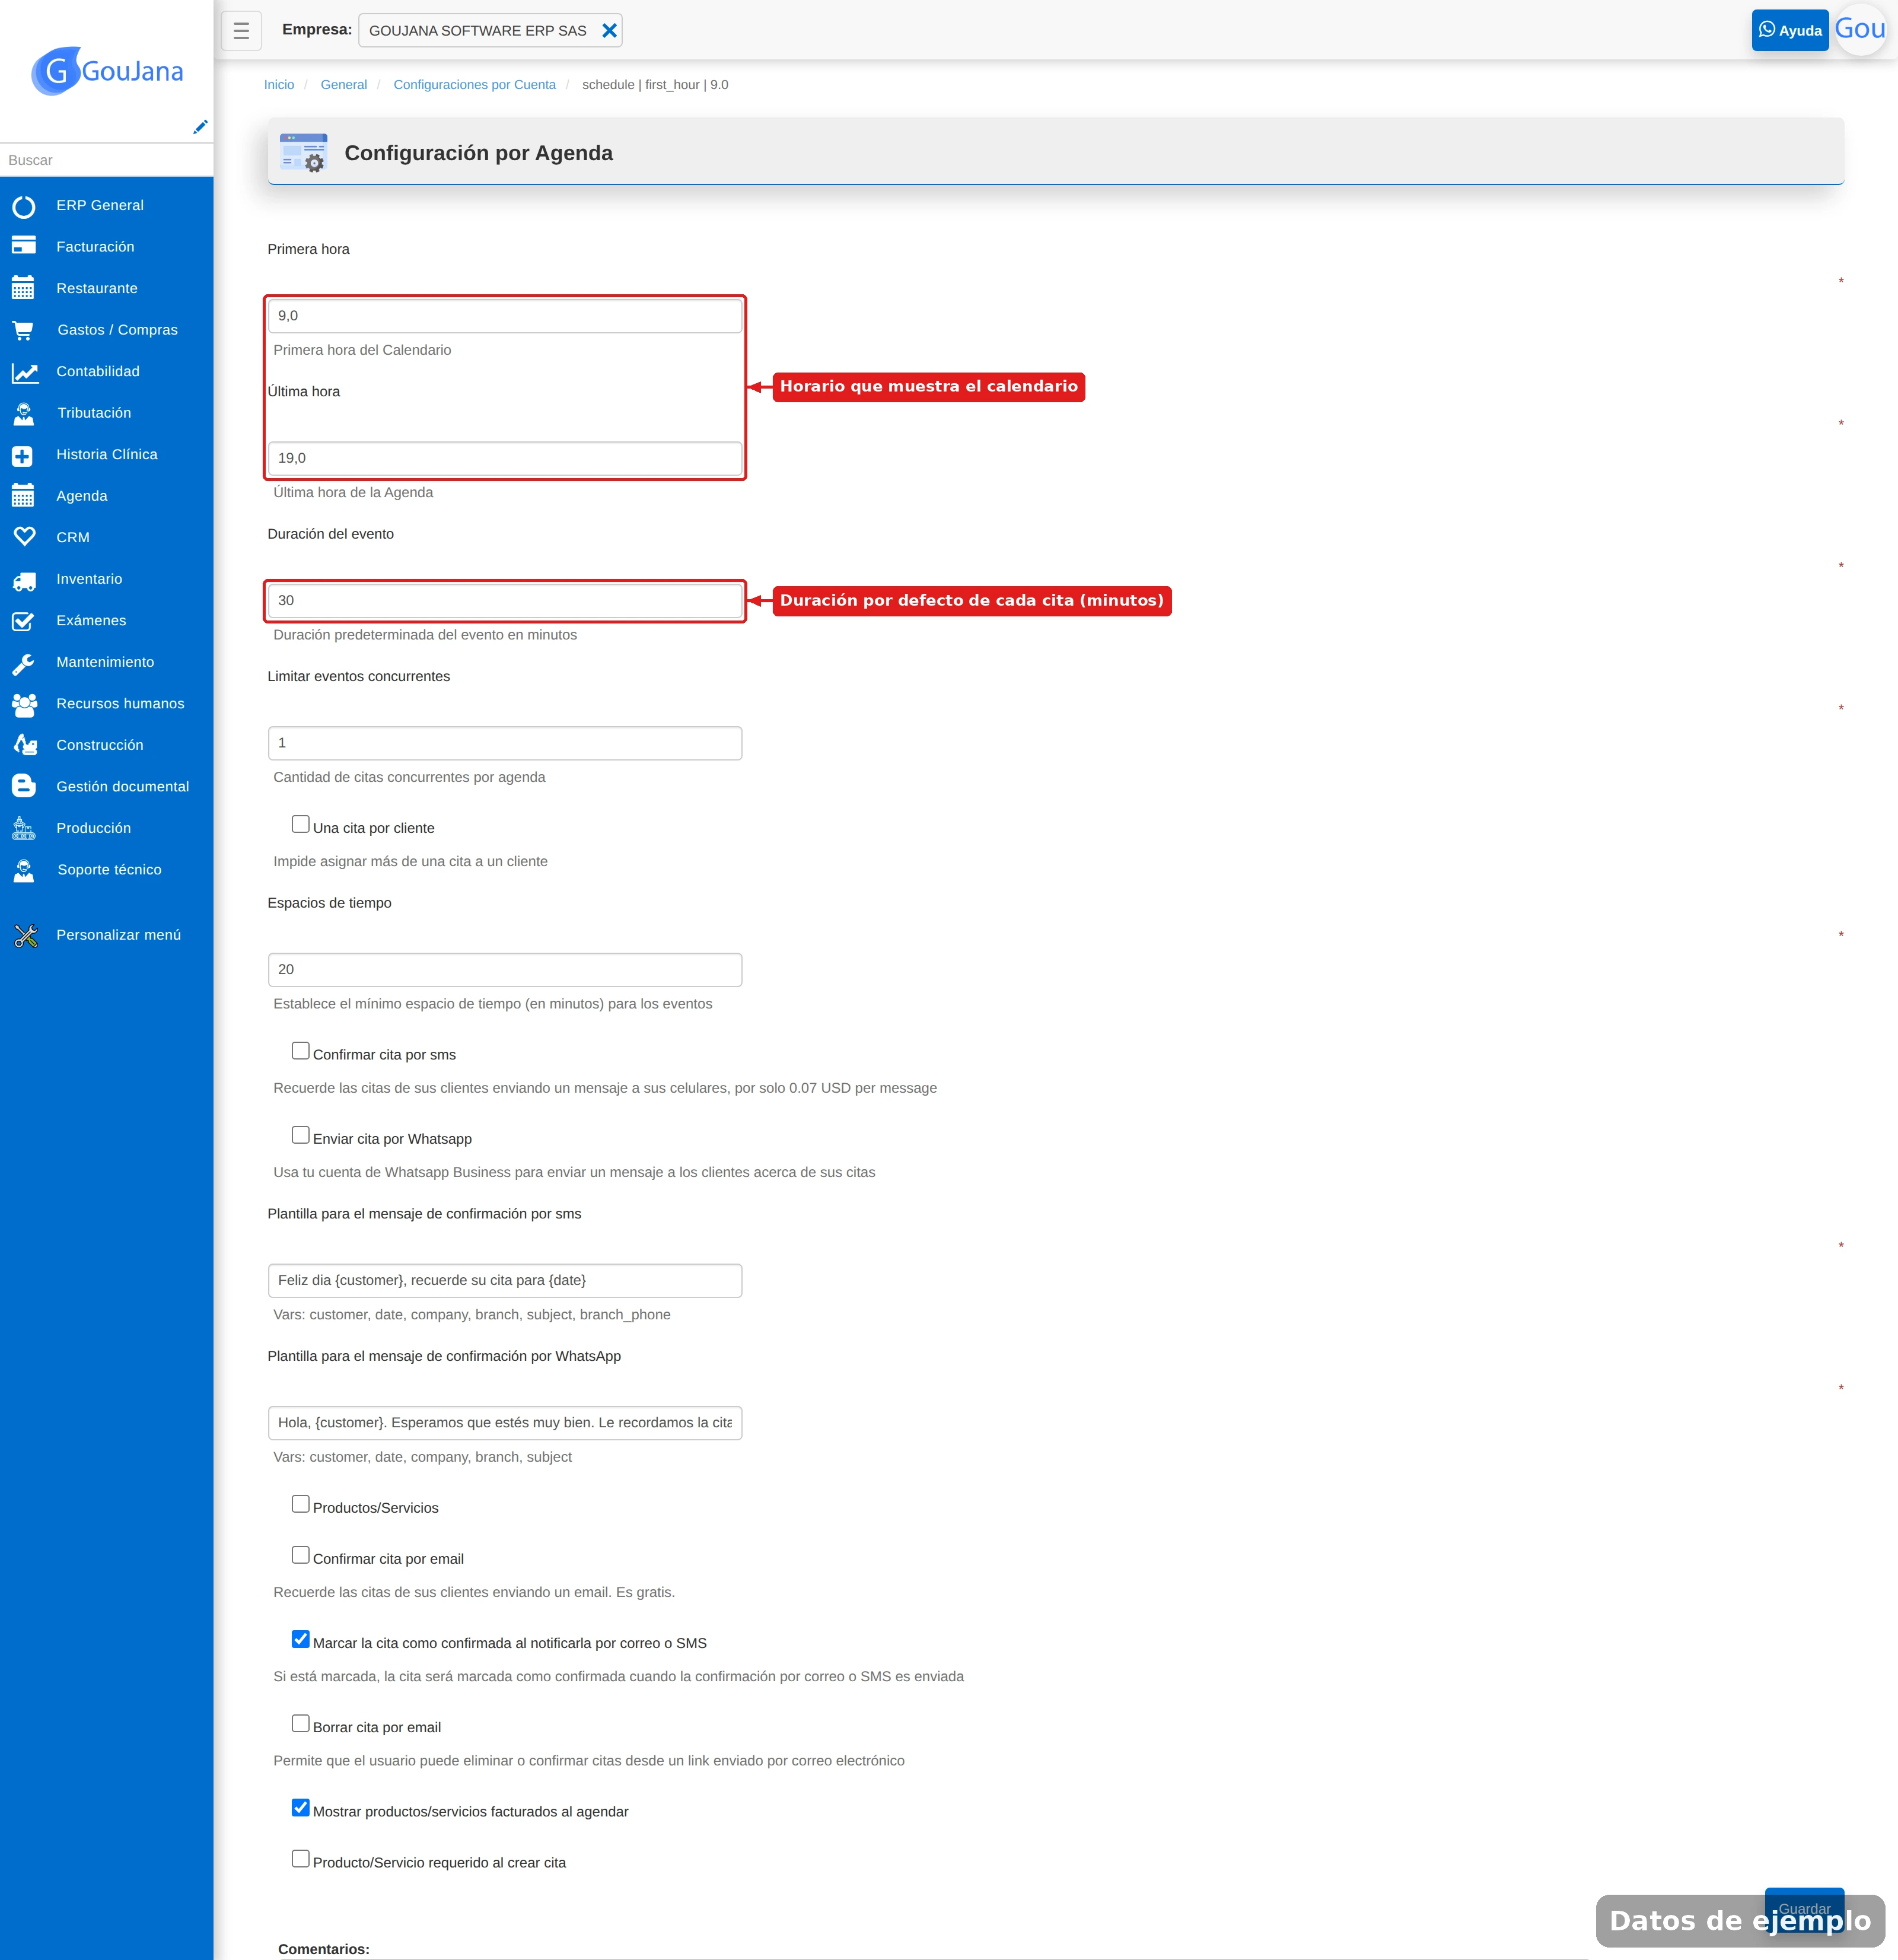Click the Primera hora input field
The image size is (1898, 1960).
pos(505,316)
